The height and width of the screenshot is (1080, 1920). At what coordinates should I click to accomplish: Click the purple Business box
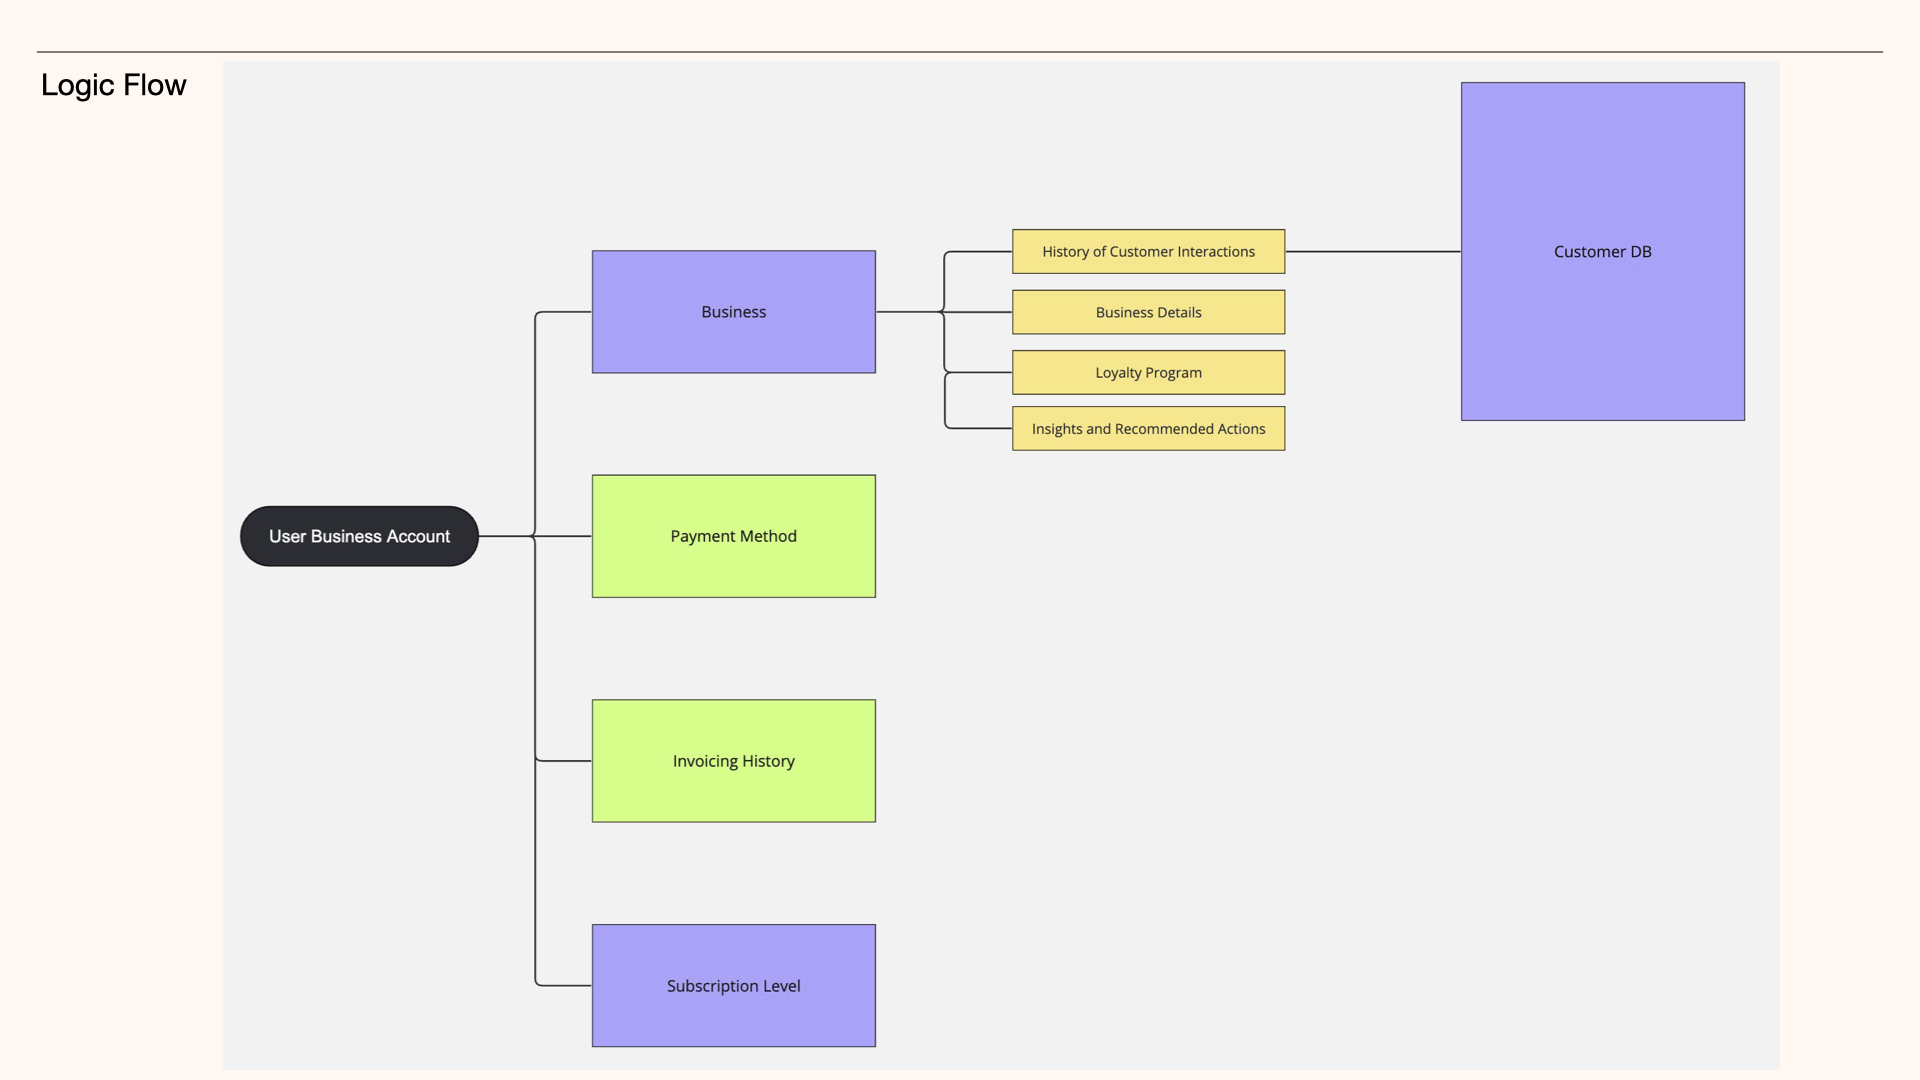733,312
